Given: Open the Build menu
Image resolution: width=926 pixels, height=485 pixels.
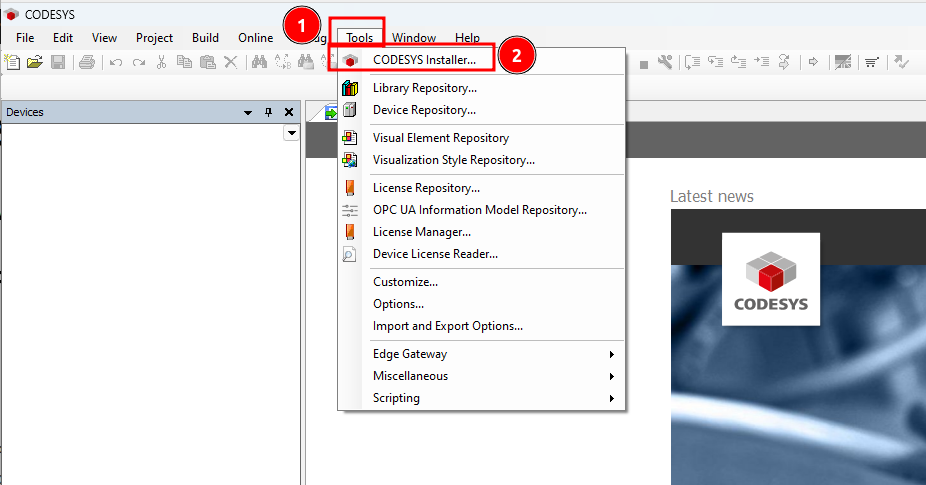Looking at the screenshot, I should coord(205,38).
